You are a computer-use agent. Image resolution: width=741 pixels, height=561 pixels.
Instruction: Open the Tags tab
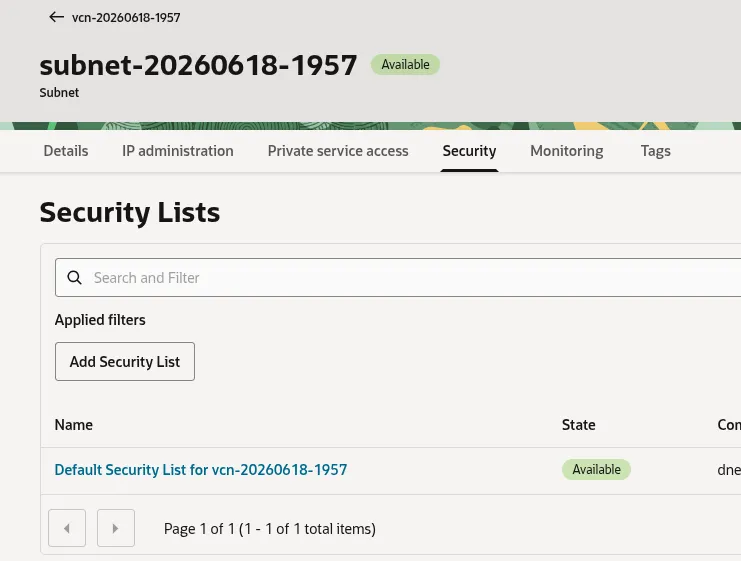(x=655, y=151)
